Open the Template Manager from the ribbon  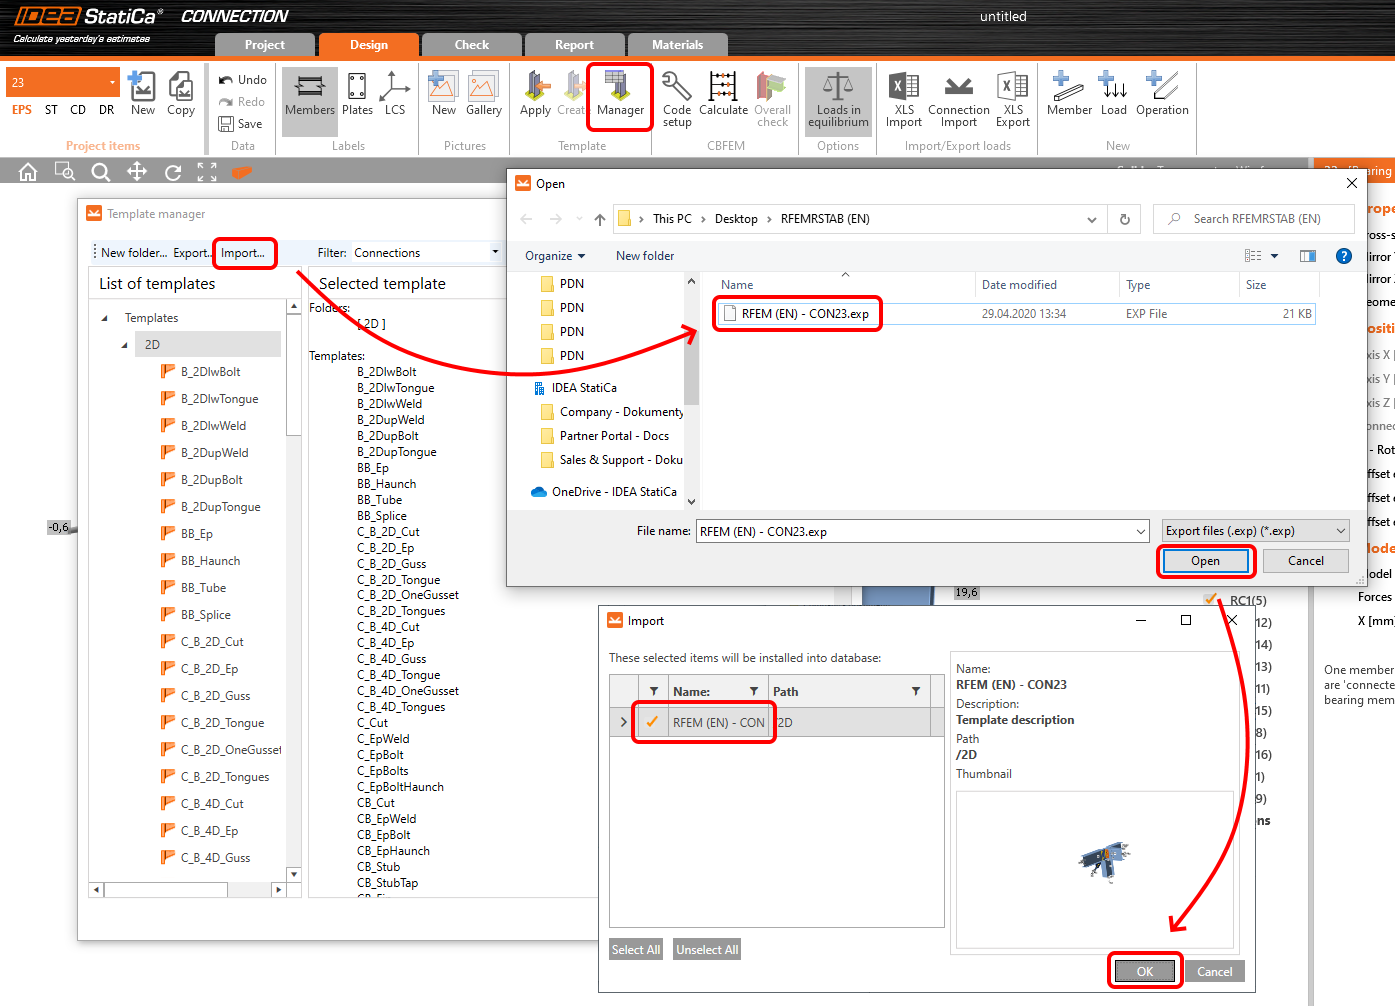(619, 95)
